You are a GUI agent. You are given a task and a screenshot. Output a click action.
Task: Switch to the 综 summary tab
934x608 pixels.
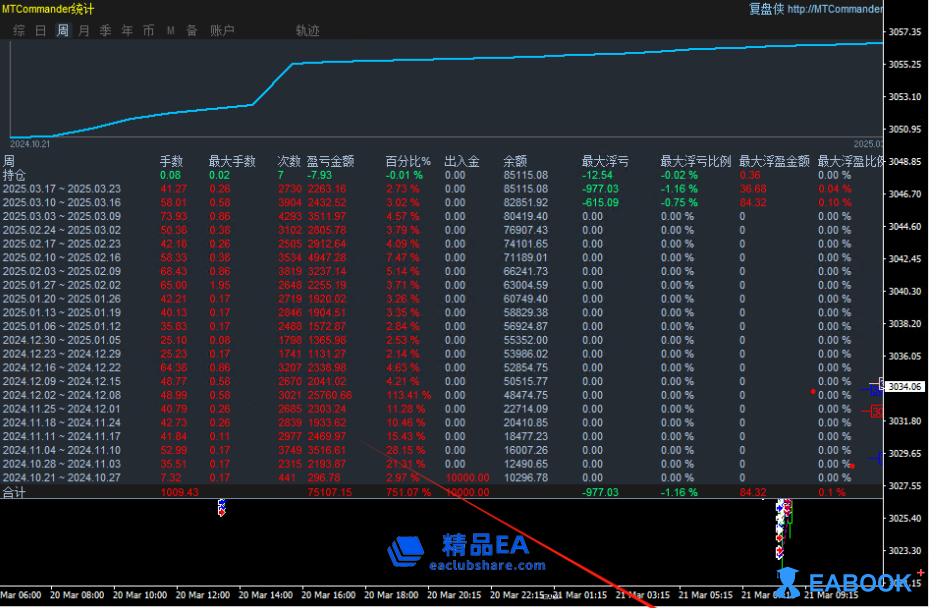[x=19, y=31]
